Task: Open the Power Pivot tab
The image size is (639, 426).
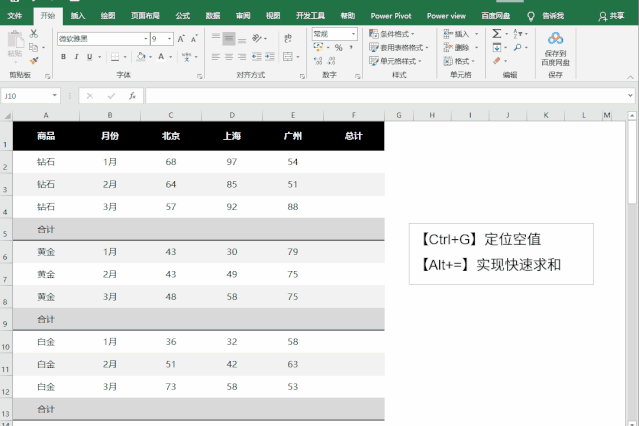Action: (x=391, y=16)
